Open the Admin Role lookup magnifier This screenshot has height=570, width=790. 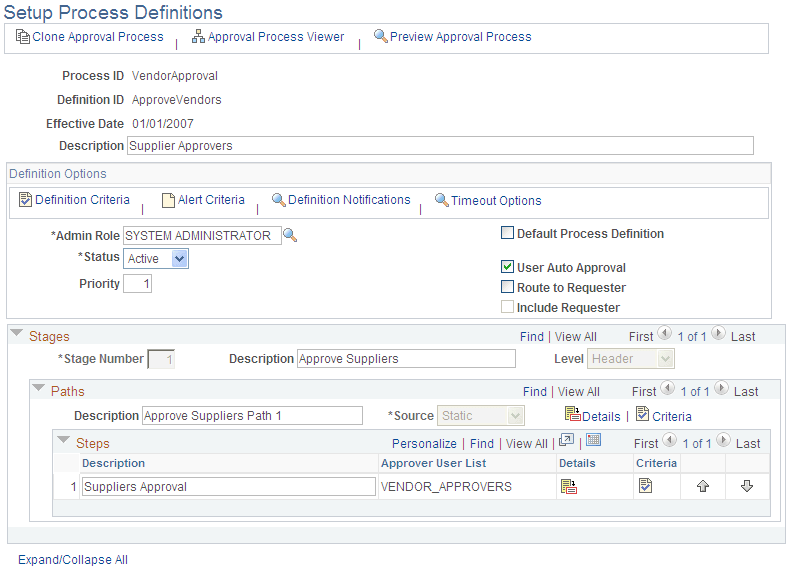tap(290, 235)
